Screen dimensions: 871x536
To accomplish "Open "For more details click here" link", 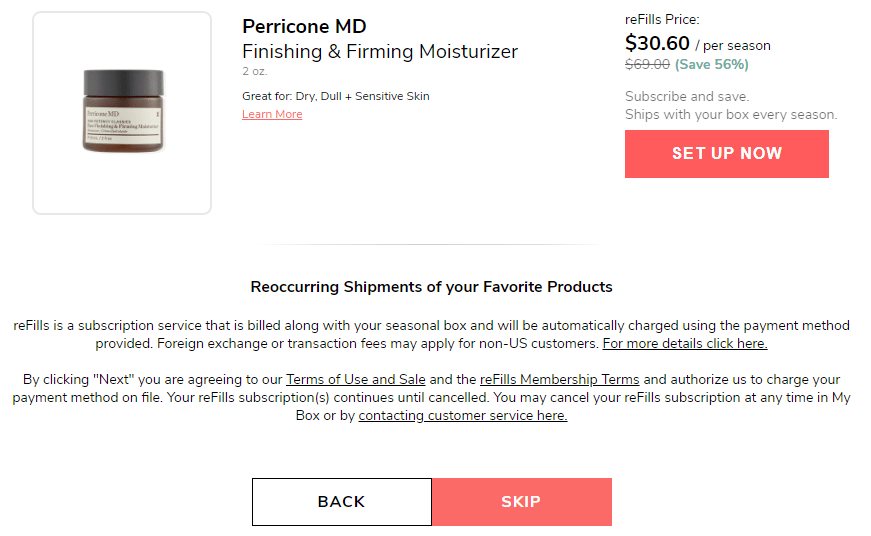I will (x=684, y=343).
